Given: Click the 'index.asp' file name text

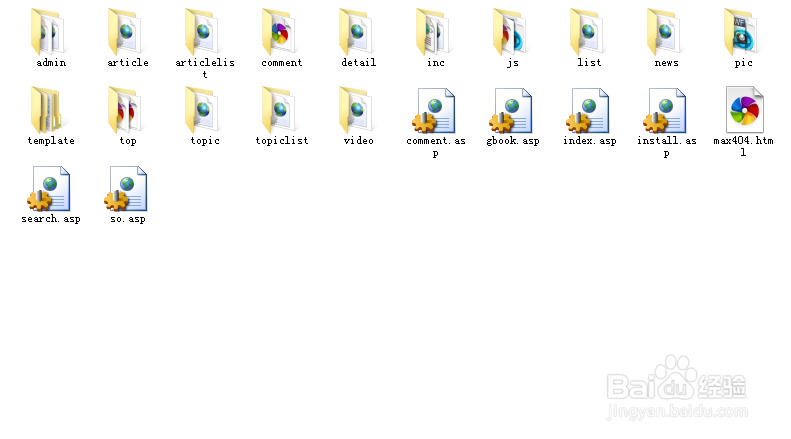Looking at the screenshot, I should (590, 141).
